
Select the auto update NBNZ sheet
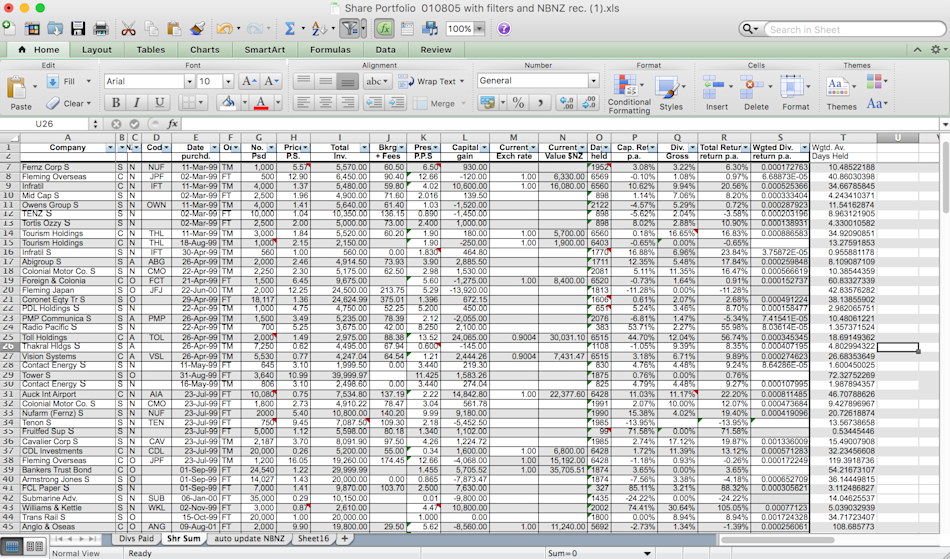click(250, 538)
